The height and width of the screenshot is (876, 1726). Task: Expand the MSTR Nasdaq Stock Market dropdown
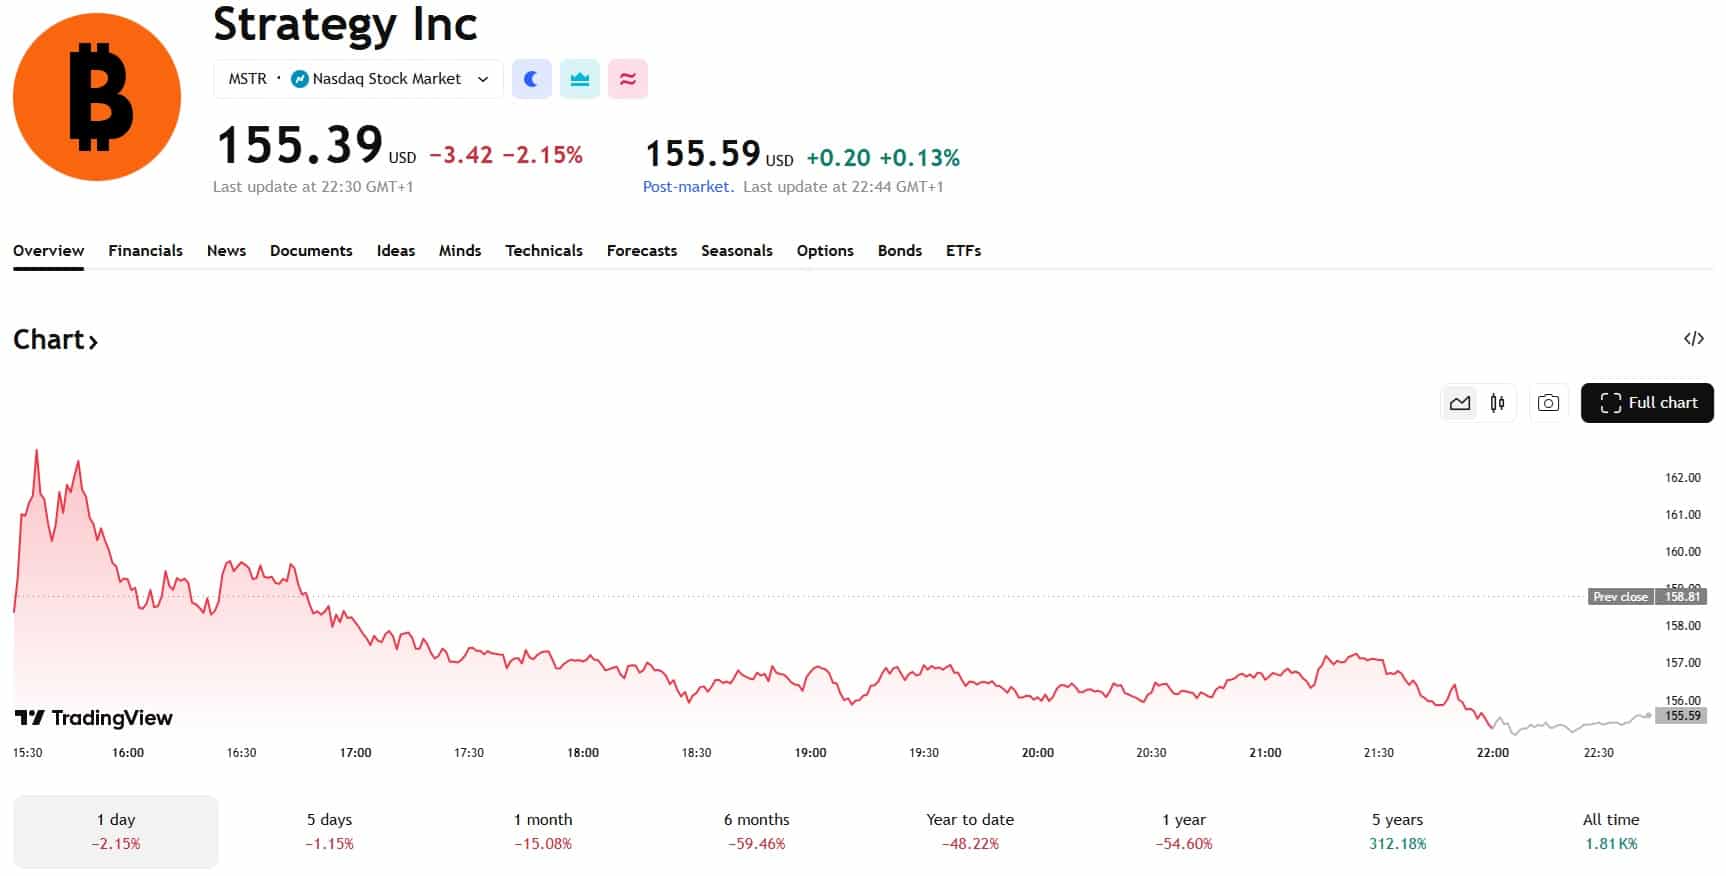[x=483, y=79]
